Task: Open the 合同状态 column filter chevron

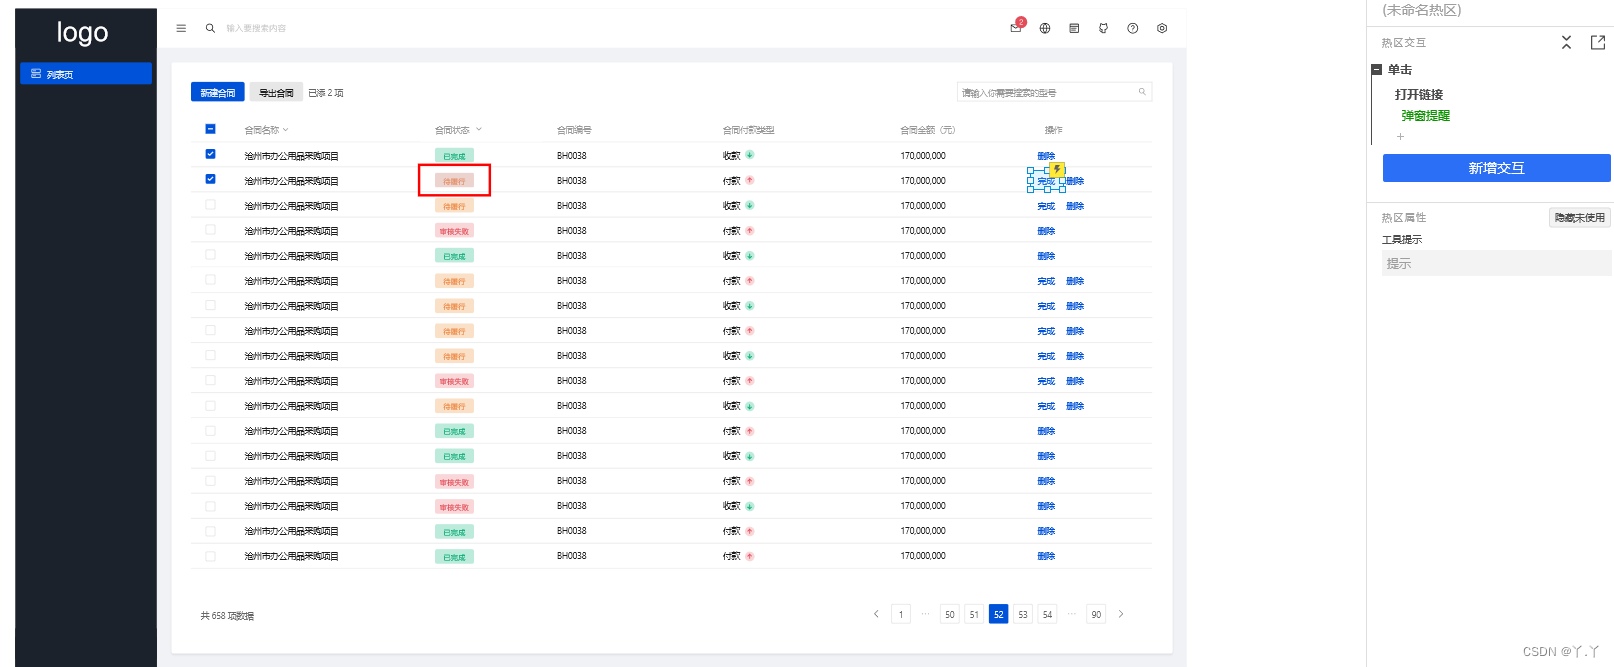Action: (479, 129)
